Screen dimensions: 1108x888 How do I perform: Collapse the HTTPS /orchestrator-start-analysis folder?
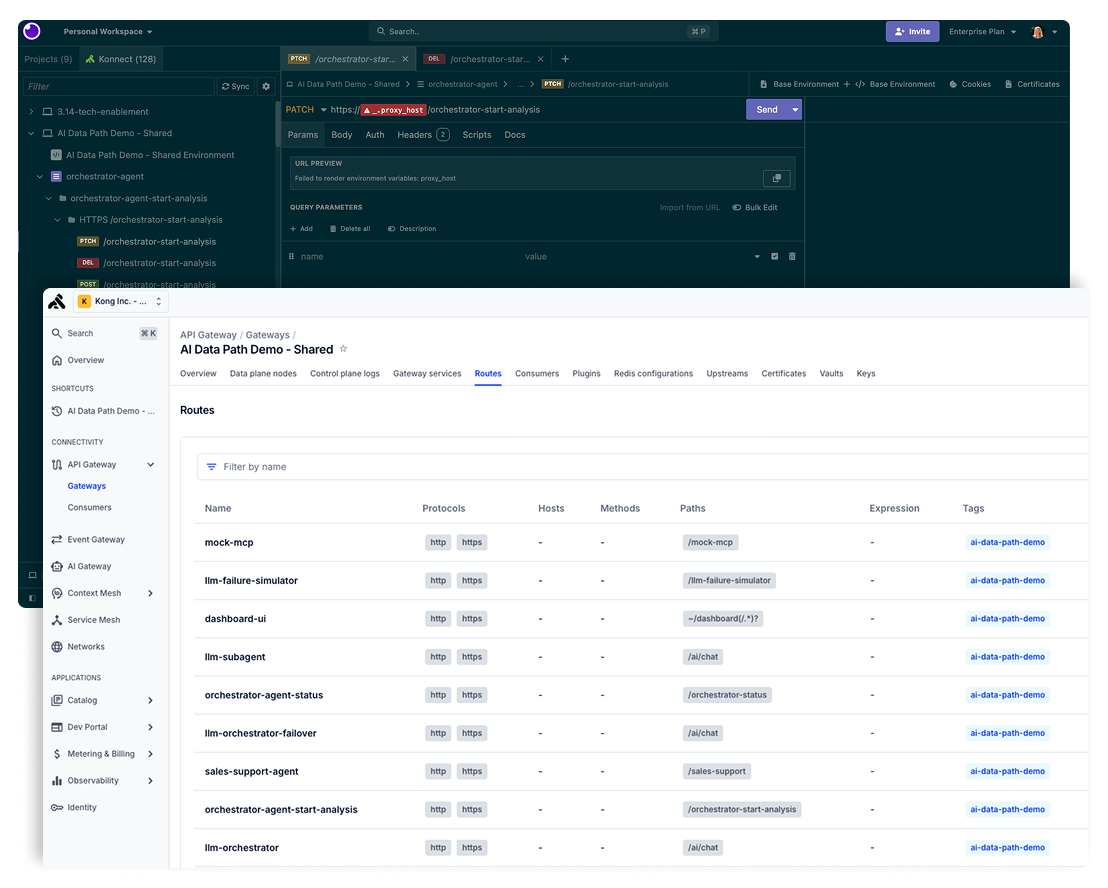(57, 220)
